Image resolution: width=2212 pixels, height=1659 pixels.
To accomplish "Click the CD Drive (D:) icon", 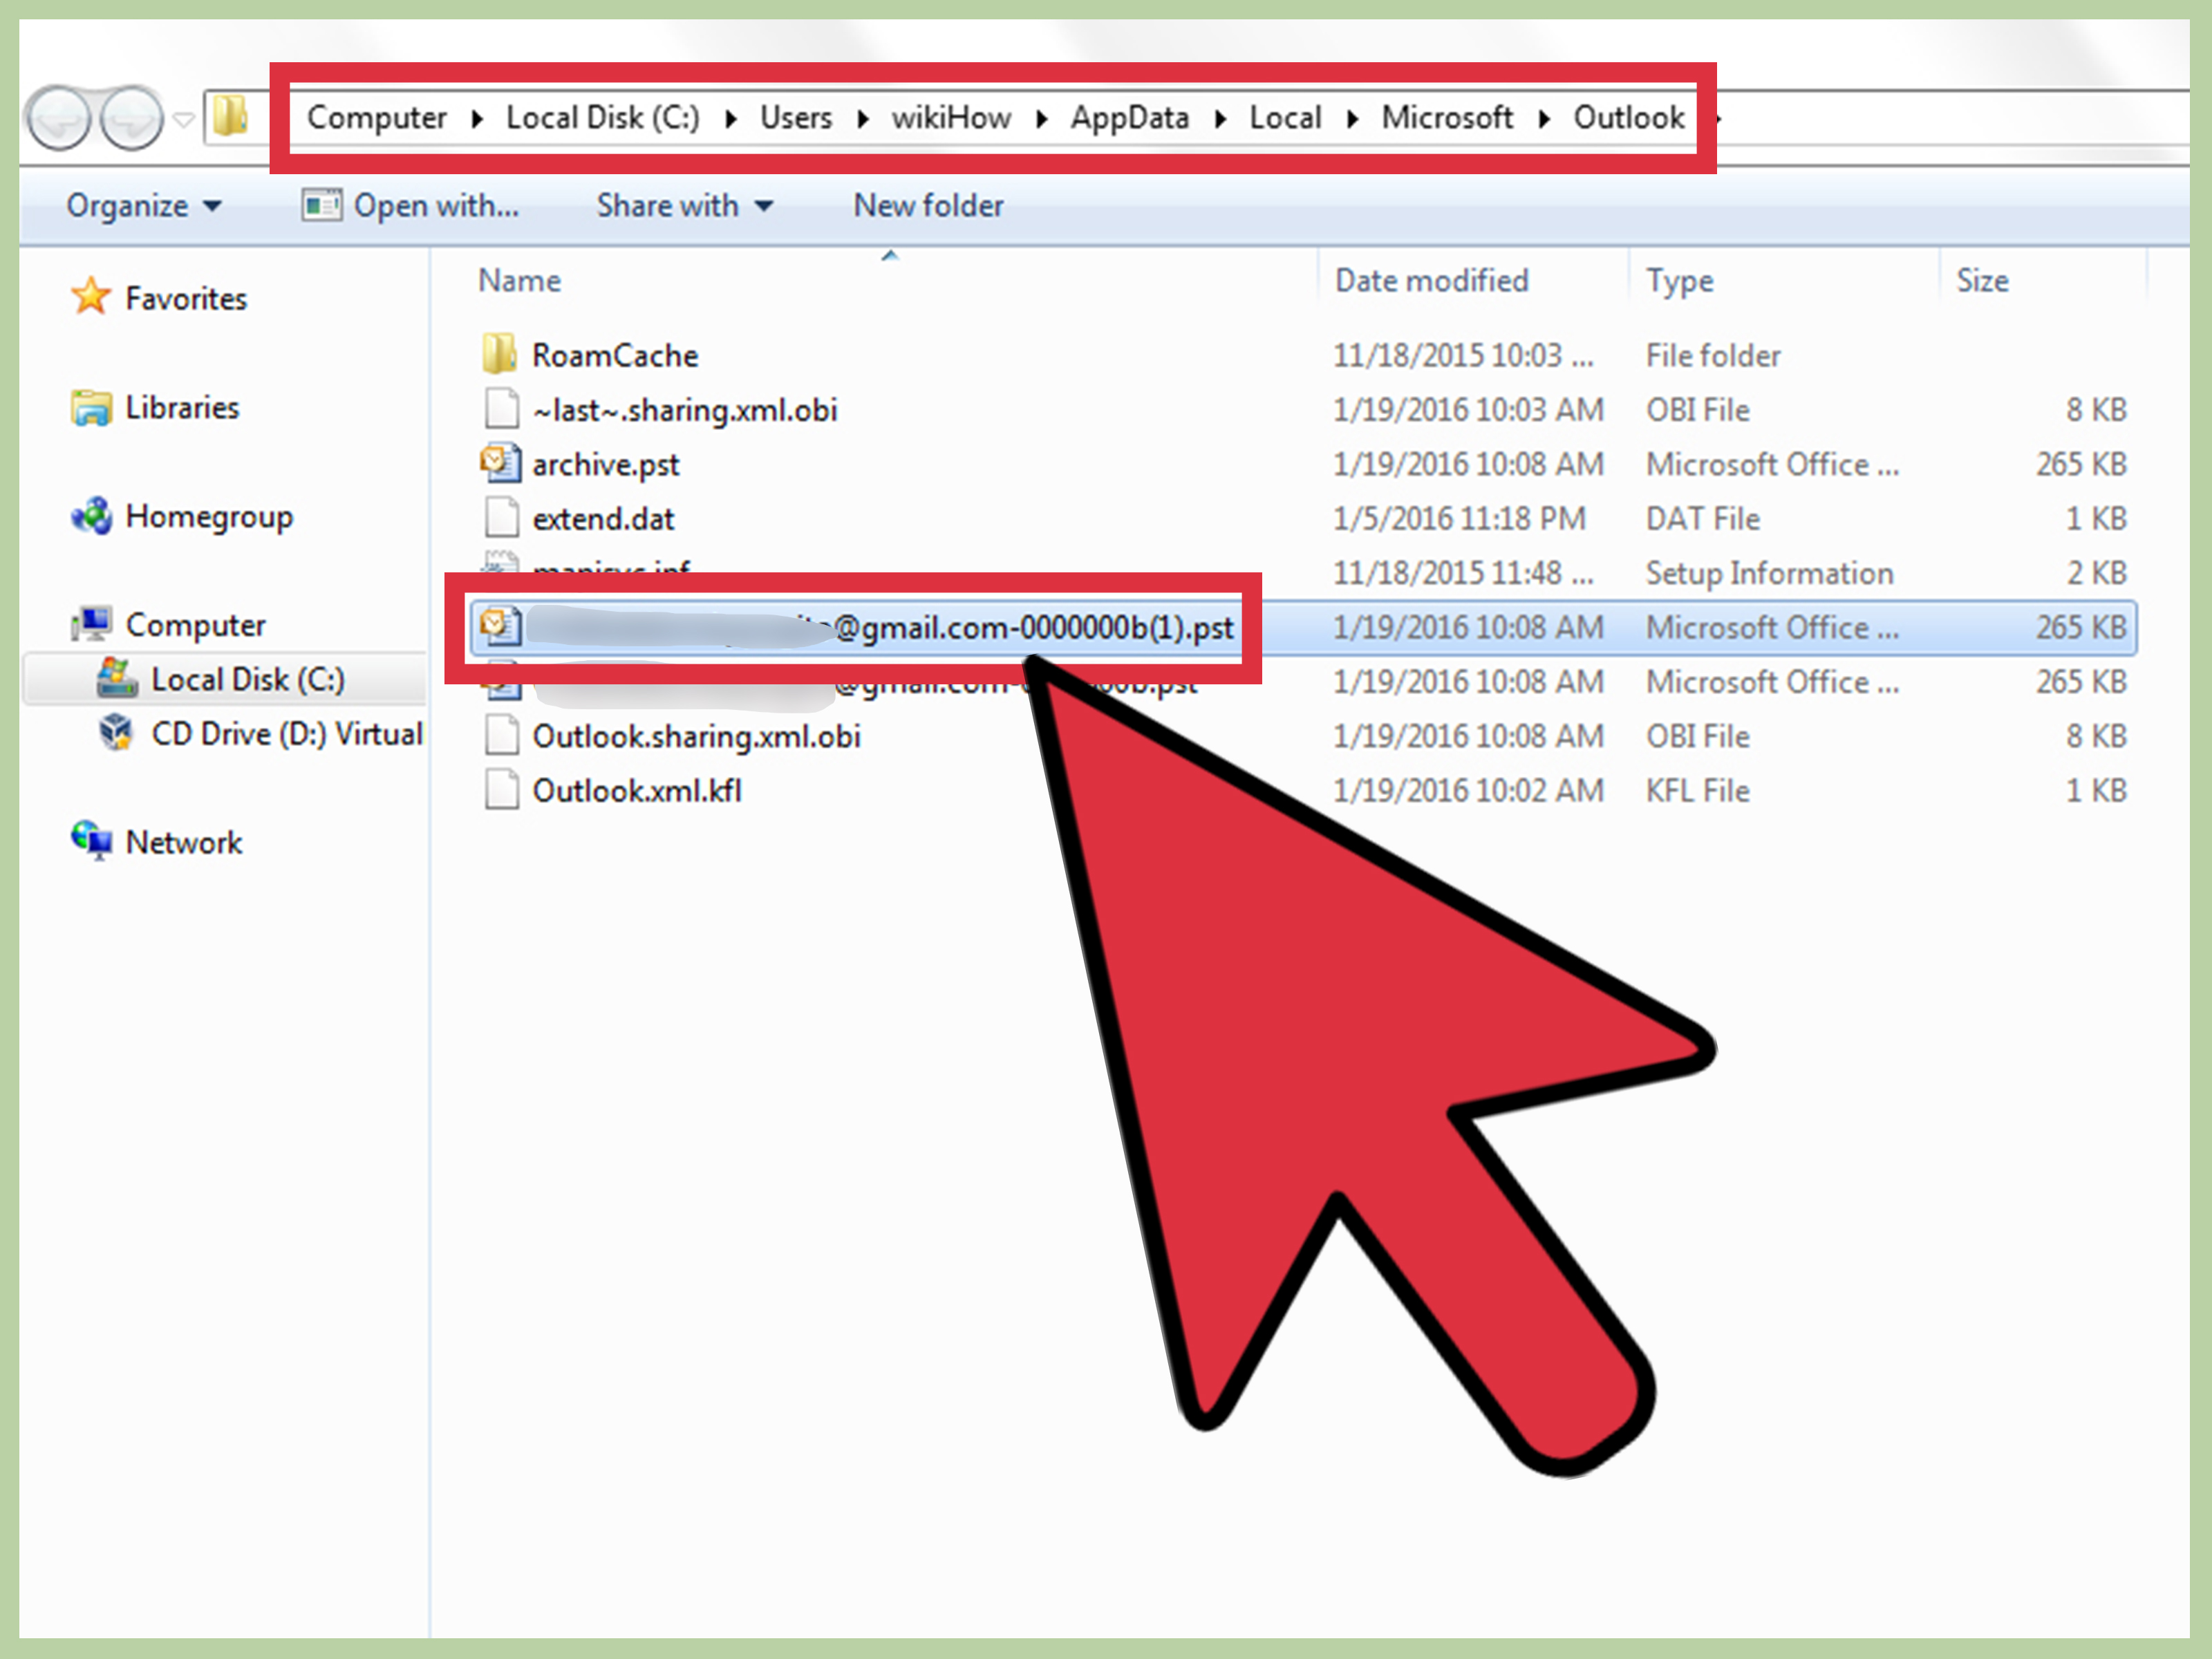I will pos(117,733).
